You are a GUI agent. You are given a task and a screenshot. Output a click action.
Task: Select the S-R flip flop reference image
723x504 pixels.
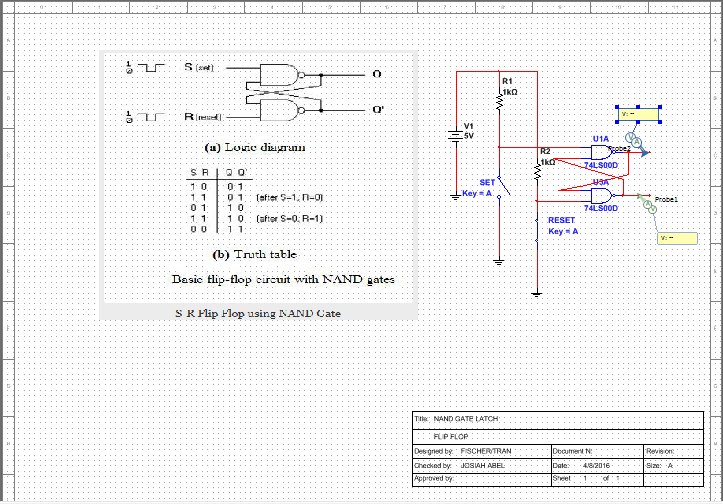coord(259,184)
